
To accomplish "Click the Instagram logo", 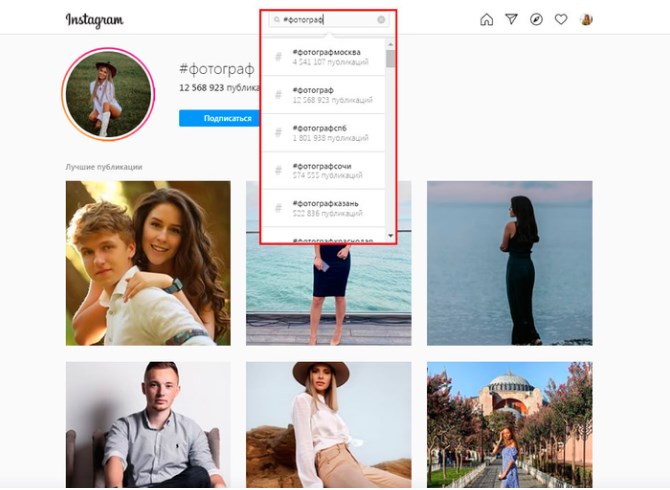I will click(94, 19).
